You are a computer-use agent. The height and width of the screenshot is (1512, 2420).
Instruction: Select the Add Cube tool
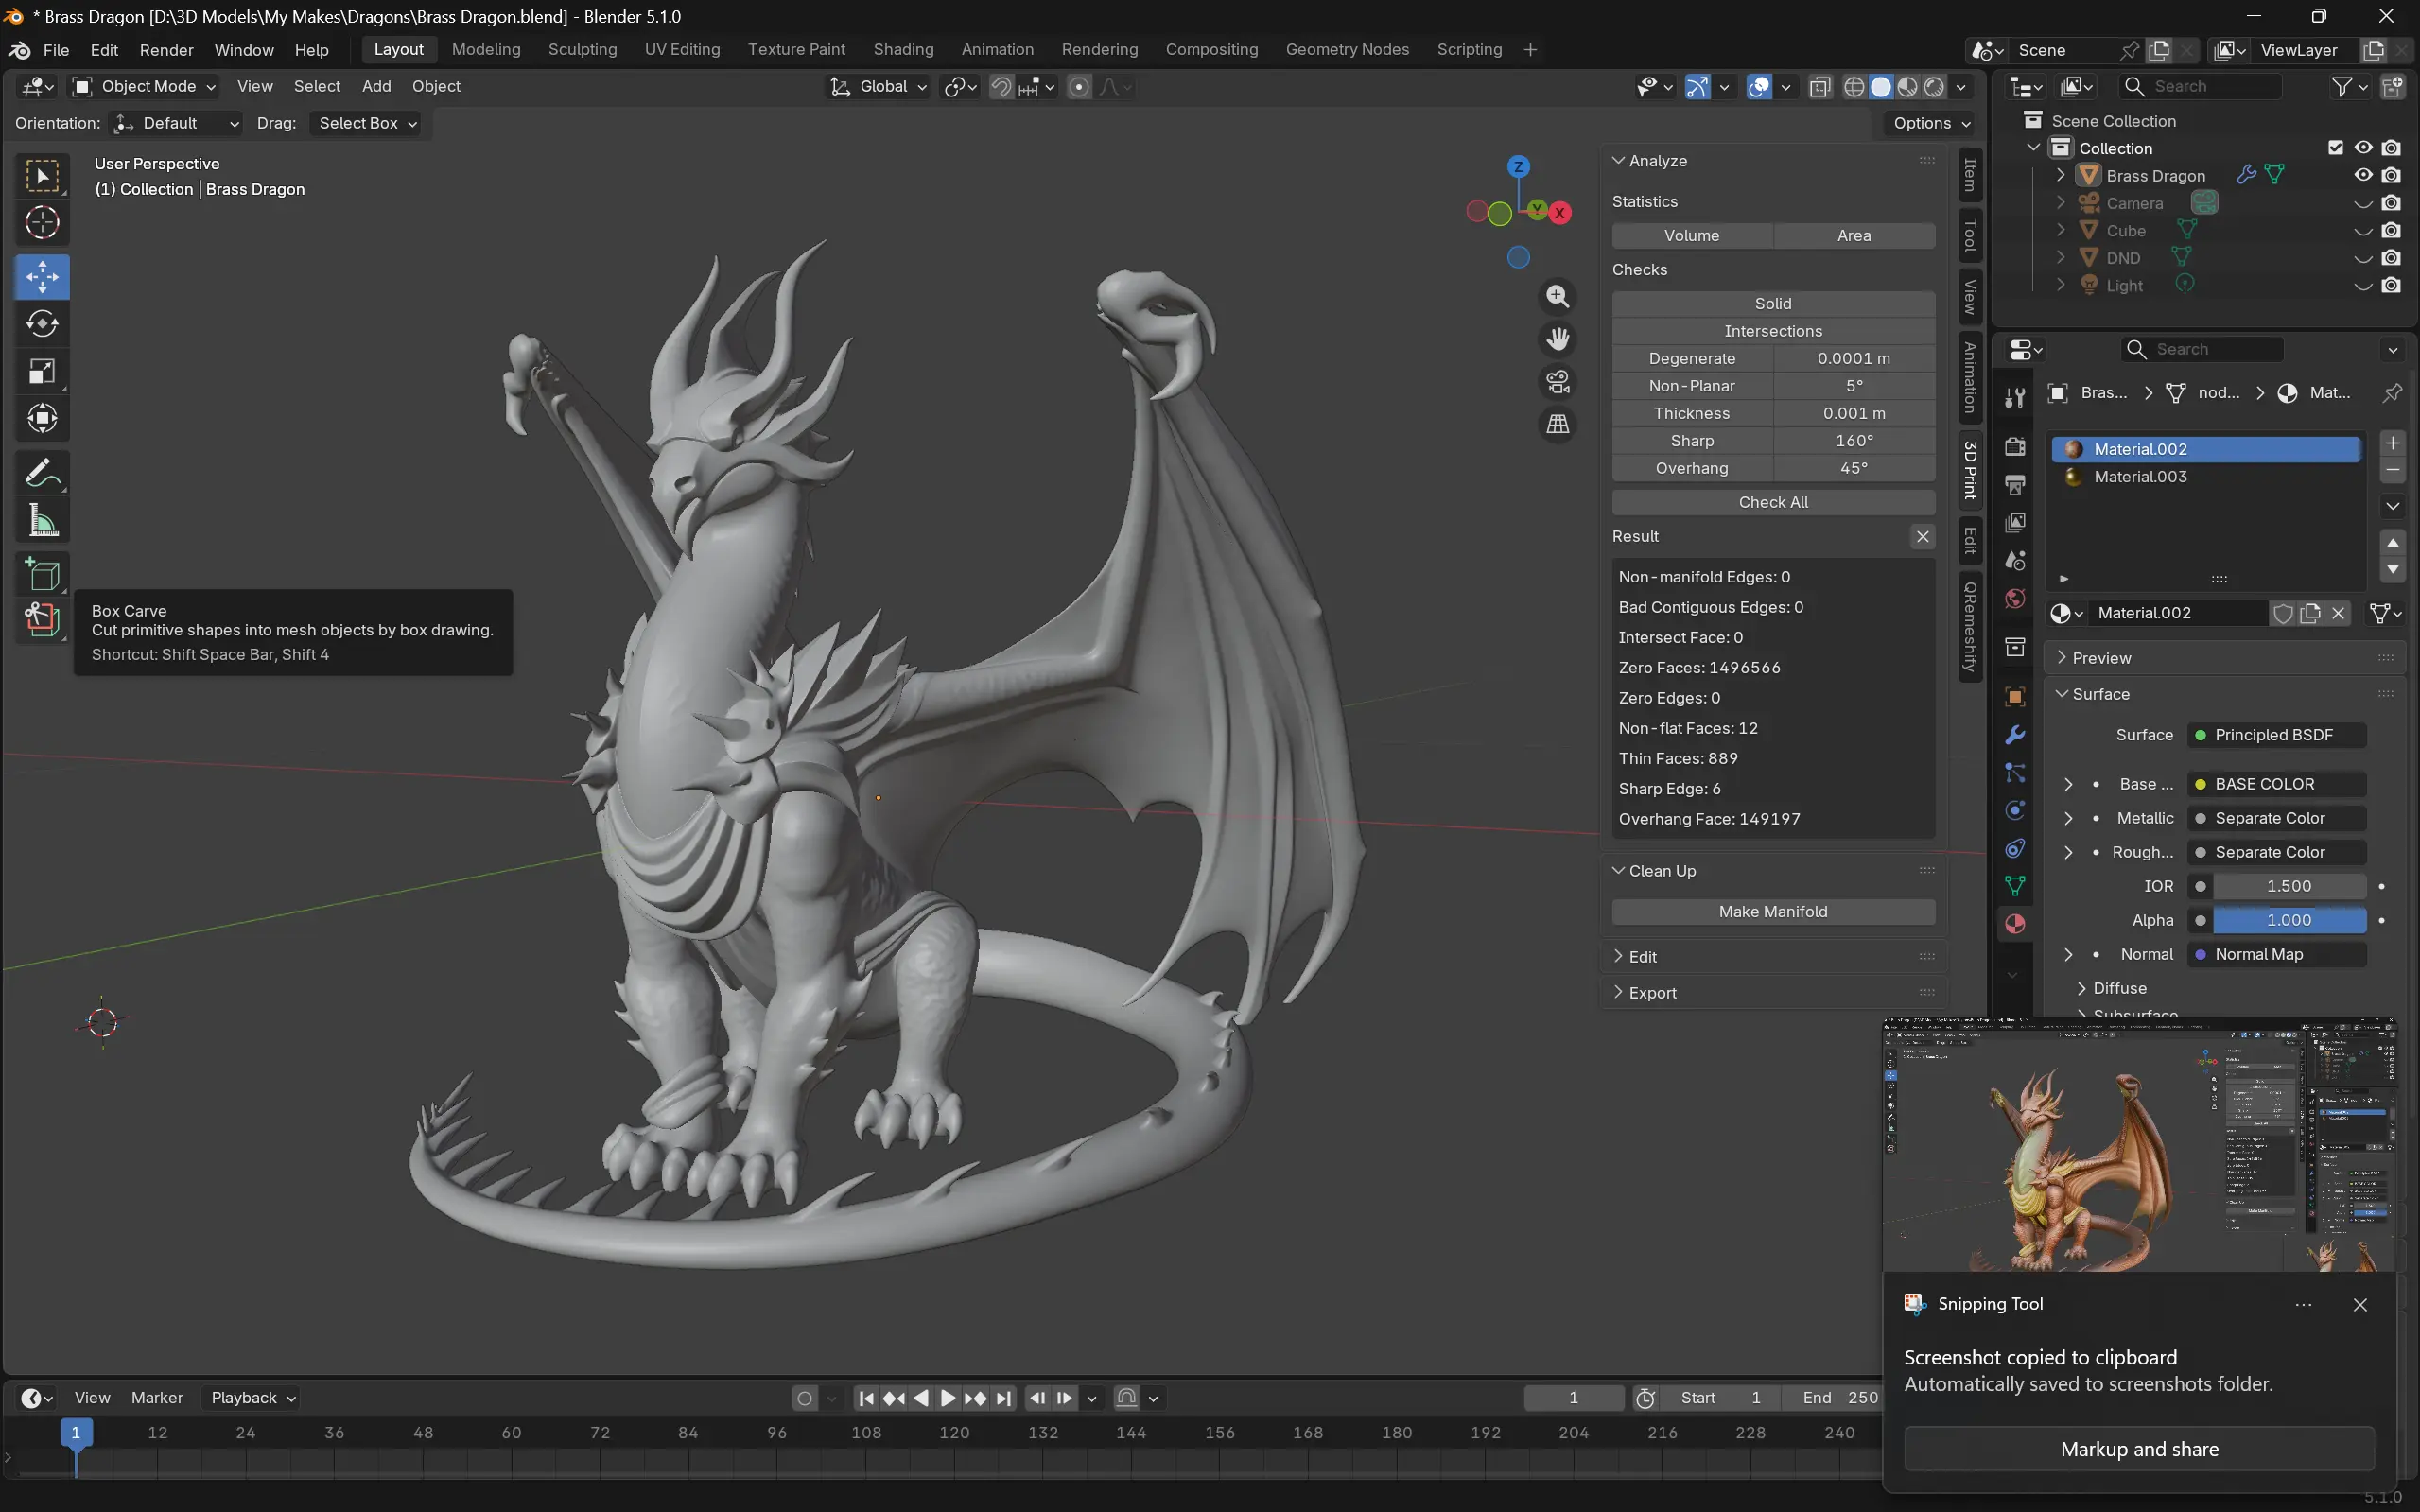[42, 575]
